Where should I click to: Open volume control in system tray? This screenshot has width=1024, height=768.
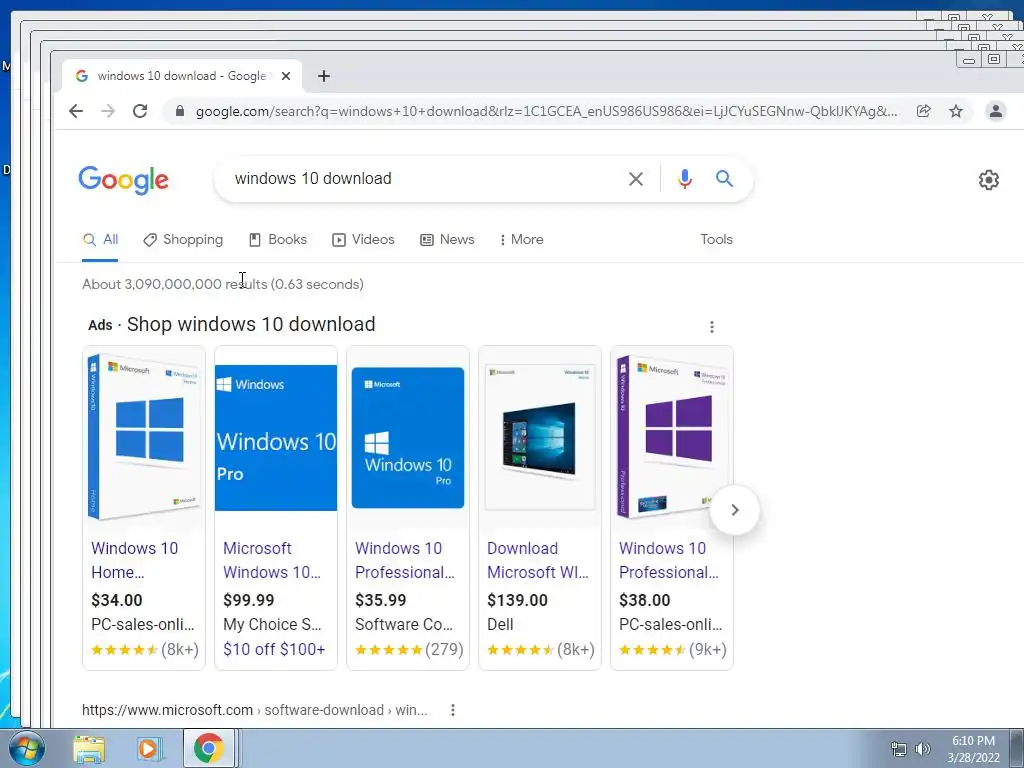pos(923,749)
